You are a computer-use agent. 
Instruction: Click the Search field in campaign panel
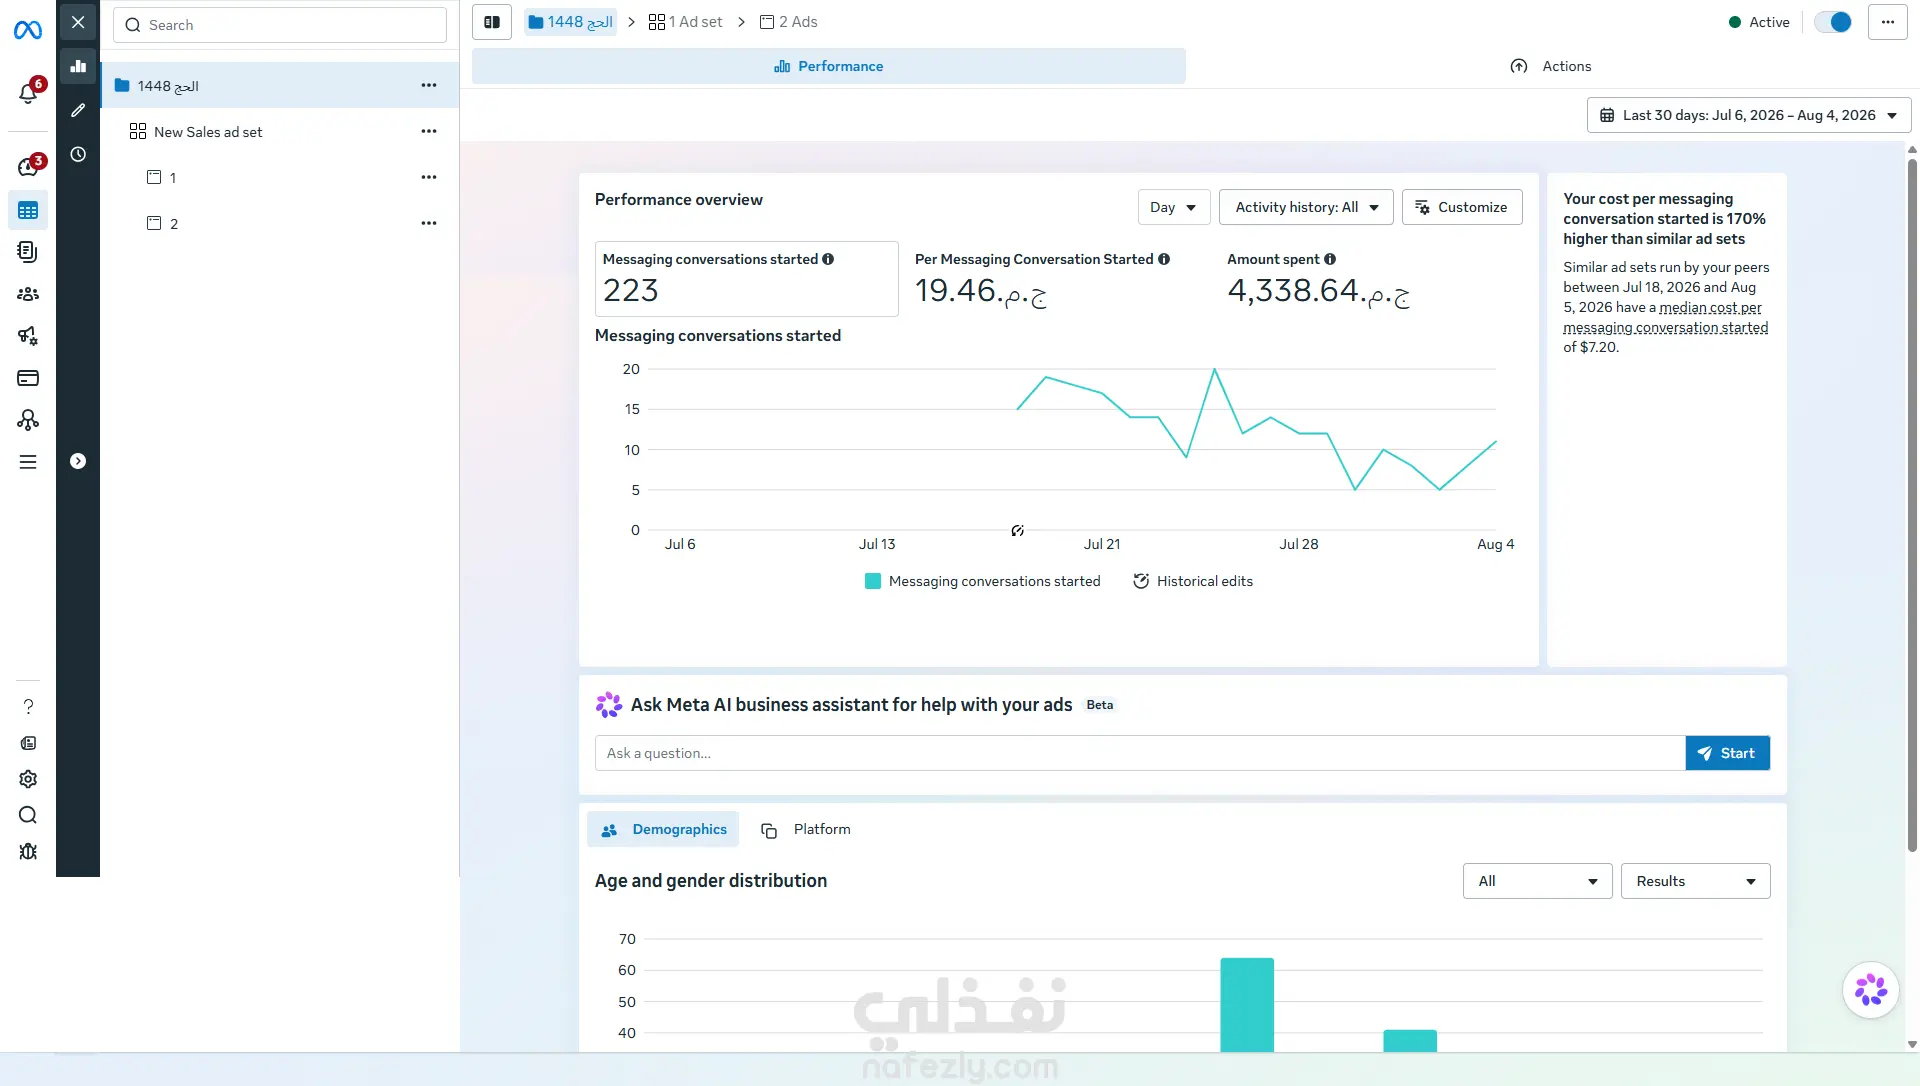click(x=280, y=25)
